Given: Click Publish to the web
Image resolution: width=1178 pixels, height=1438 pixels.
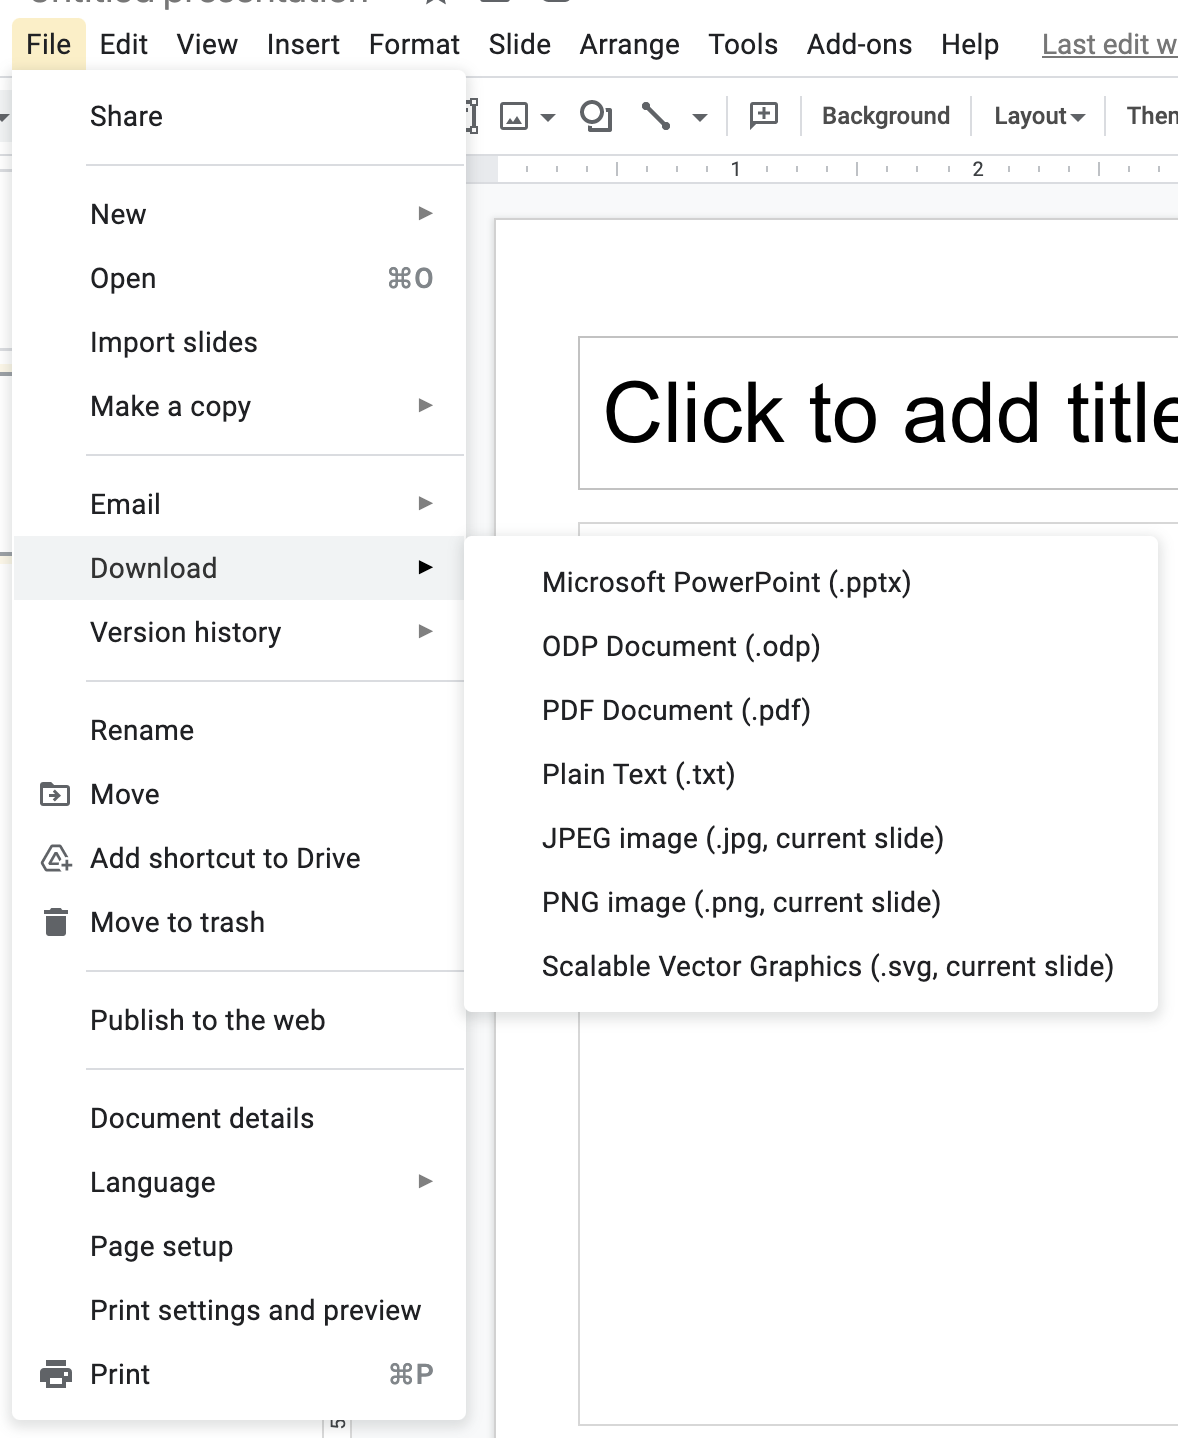Looking at the screenshot, I should click(x=207, y=1020).
